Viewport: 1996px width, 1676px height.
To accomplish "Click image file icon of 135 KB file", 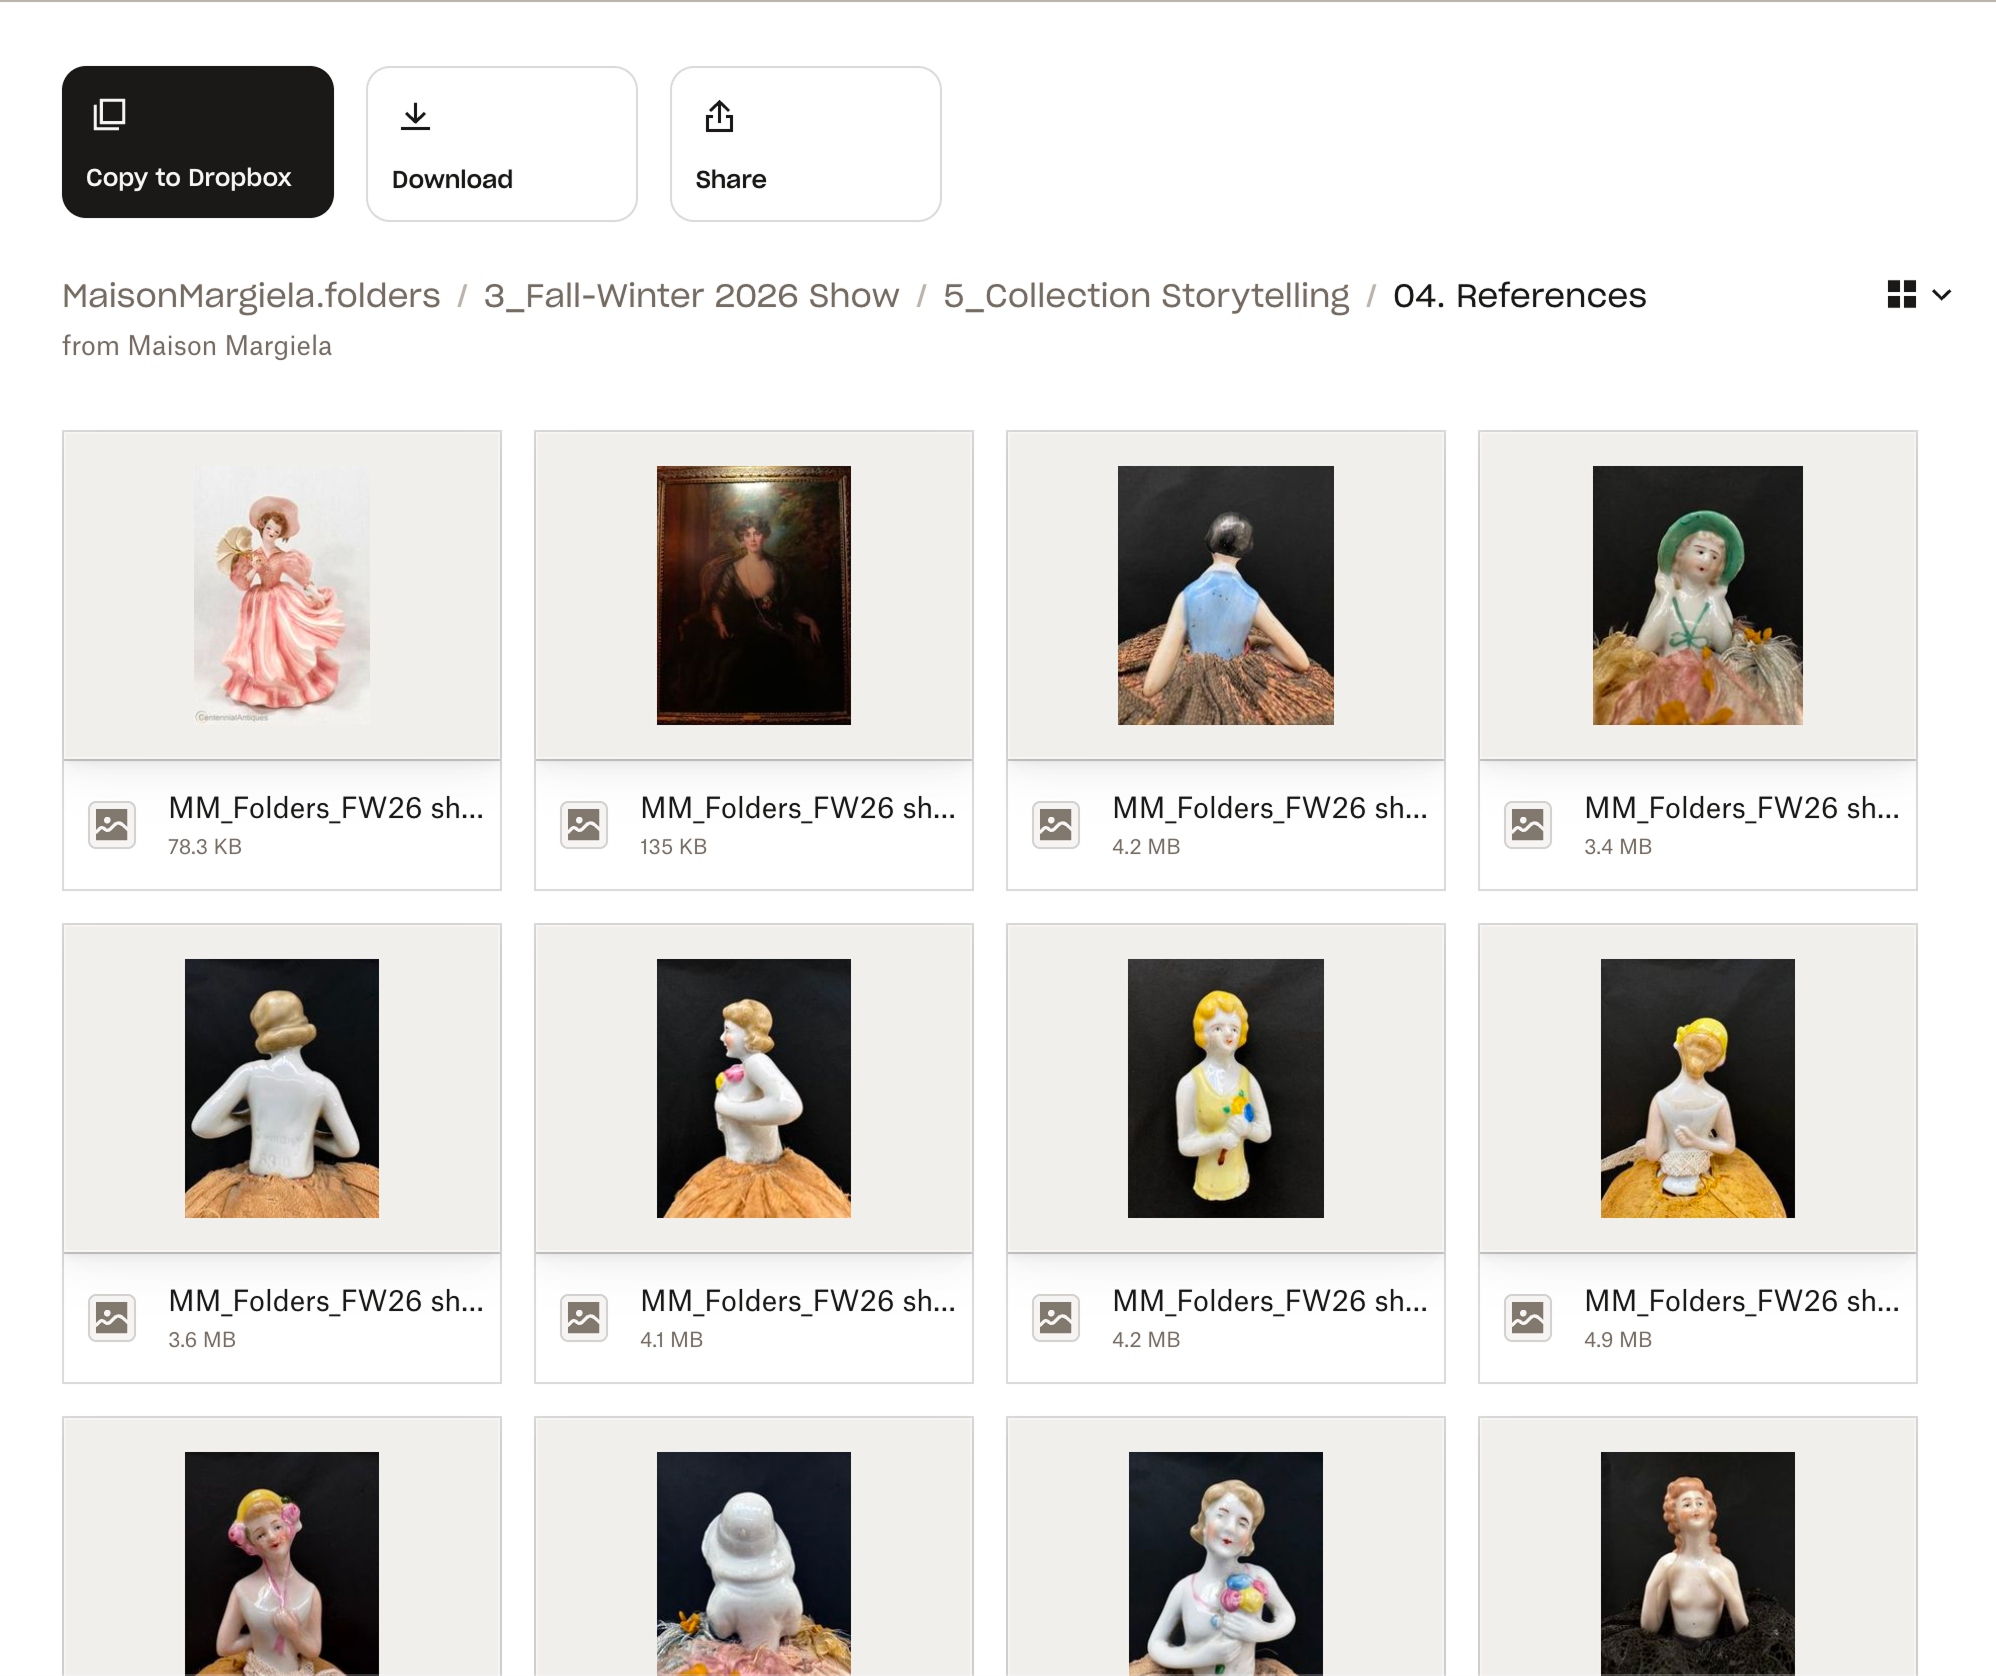I will point(584,825).
